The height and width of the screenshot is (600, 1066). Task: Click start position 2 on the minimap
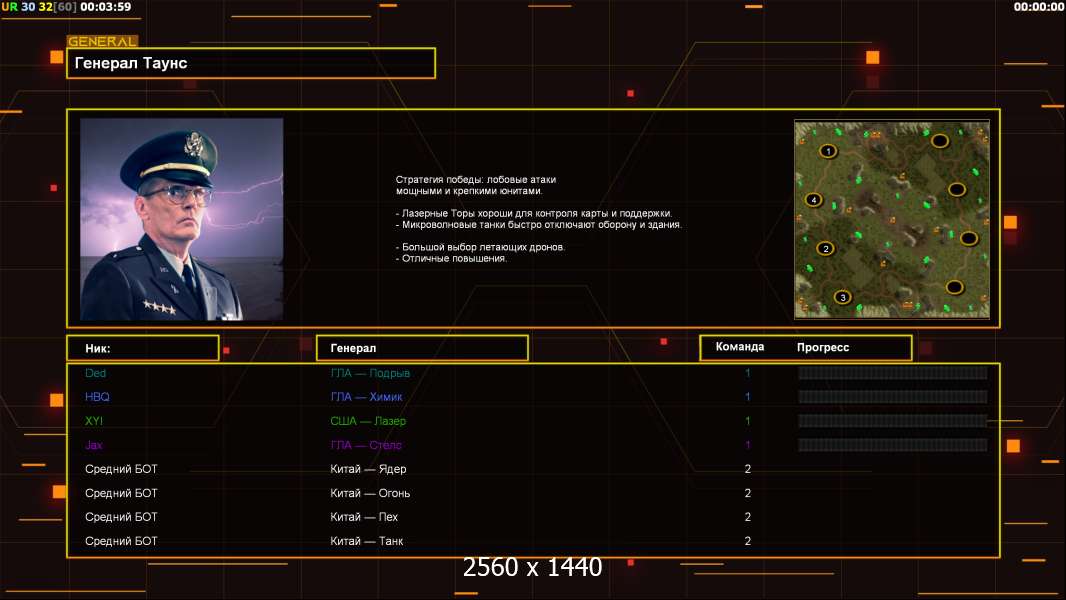825,248
